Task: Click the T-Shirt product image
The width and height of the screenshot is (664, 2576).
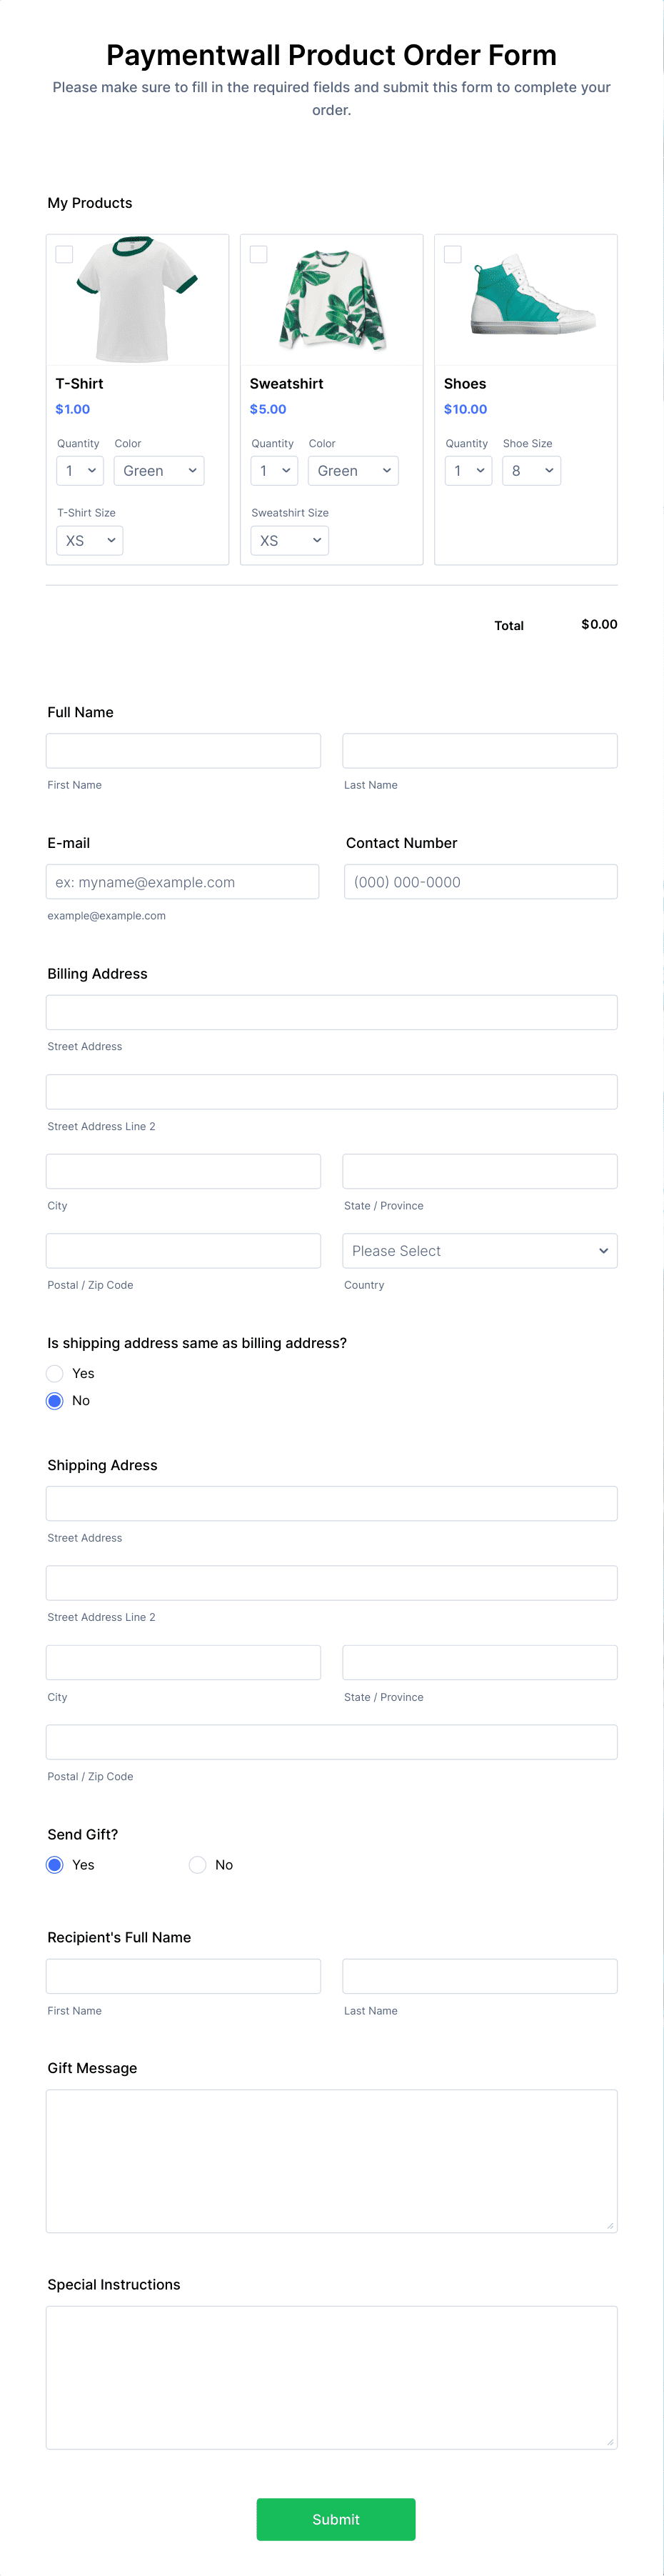Action: 137,299
